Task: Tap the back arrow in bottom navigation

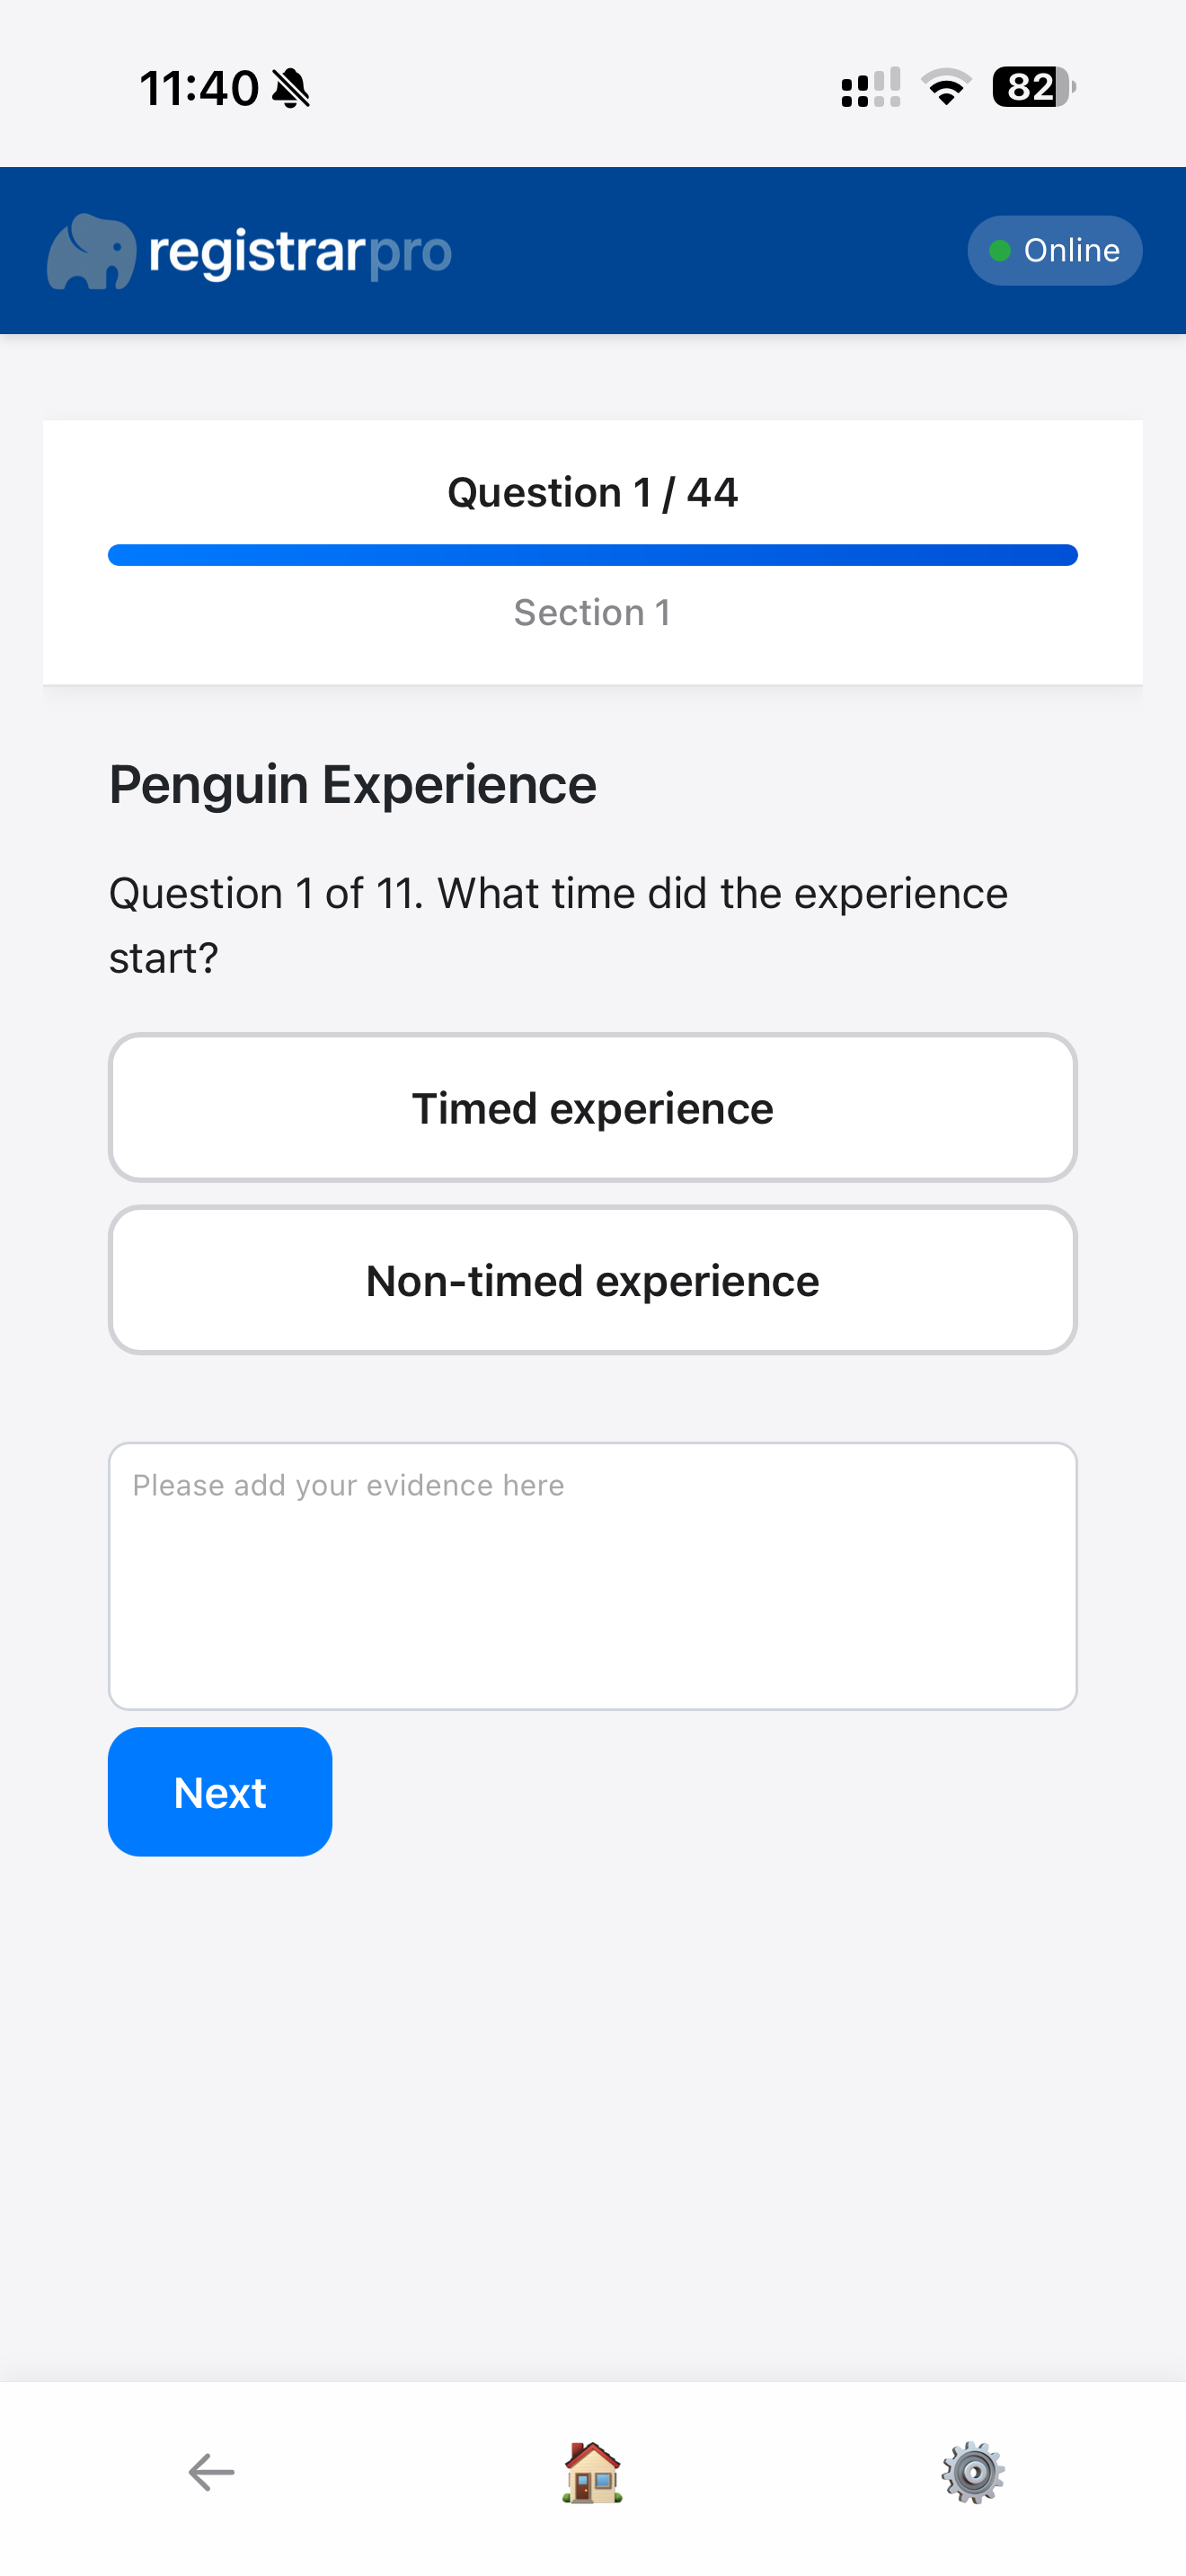Action: (x=209, y=2470)
